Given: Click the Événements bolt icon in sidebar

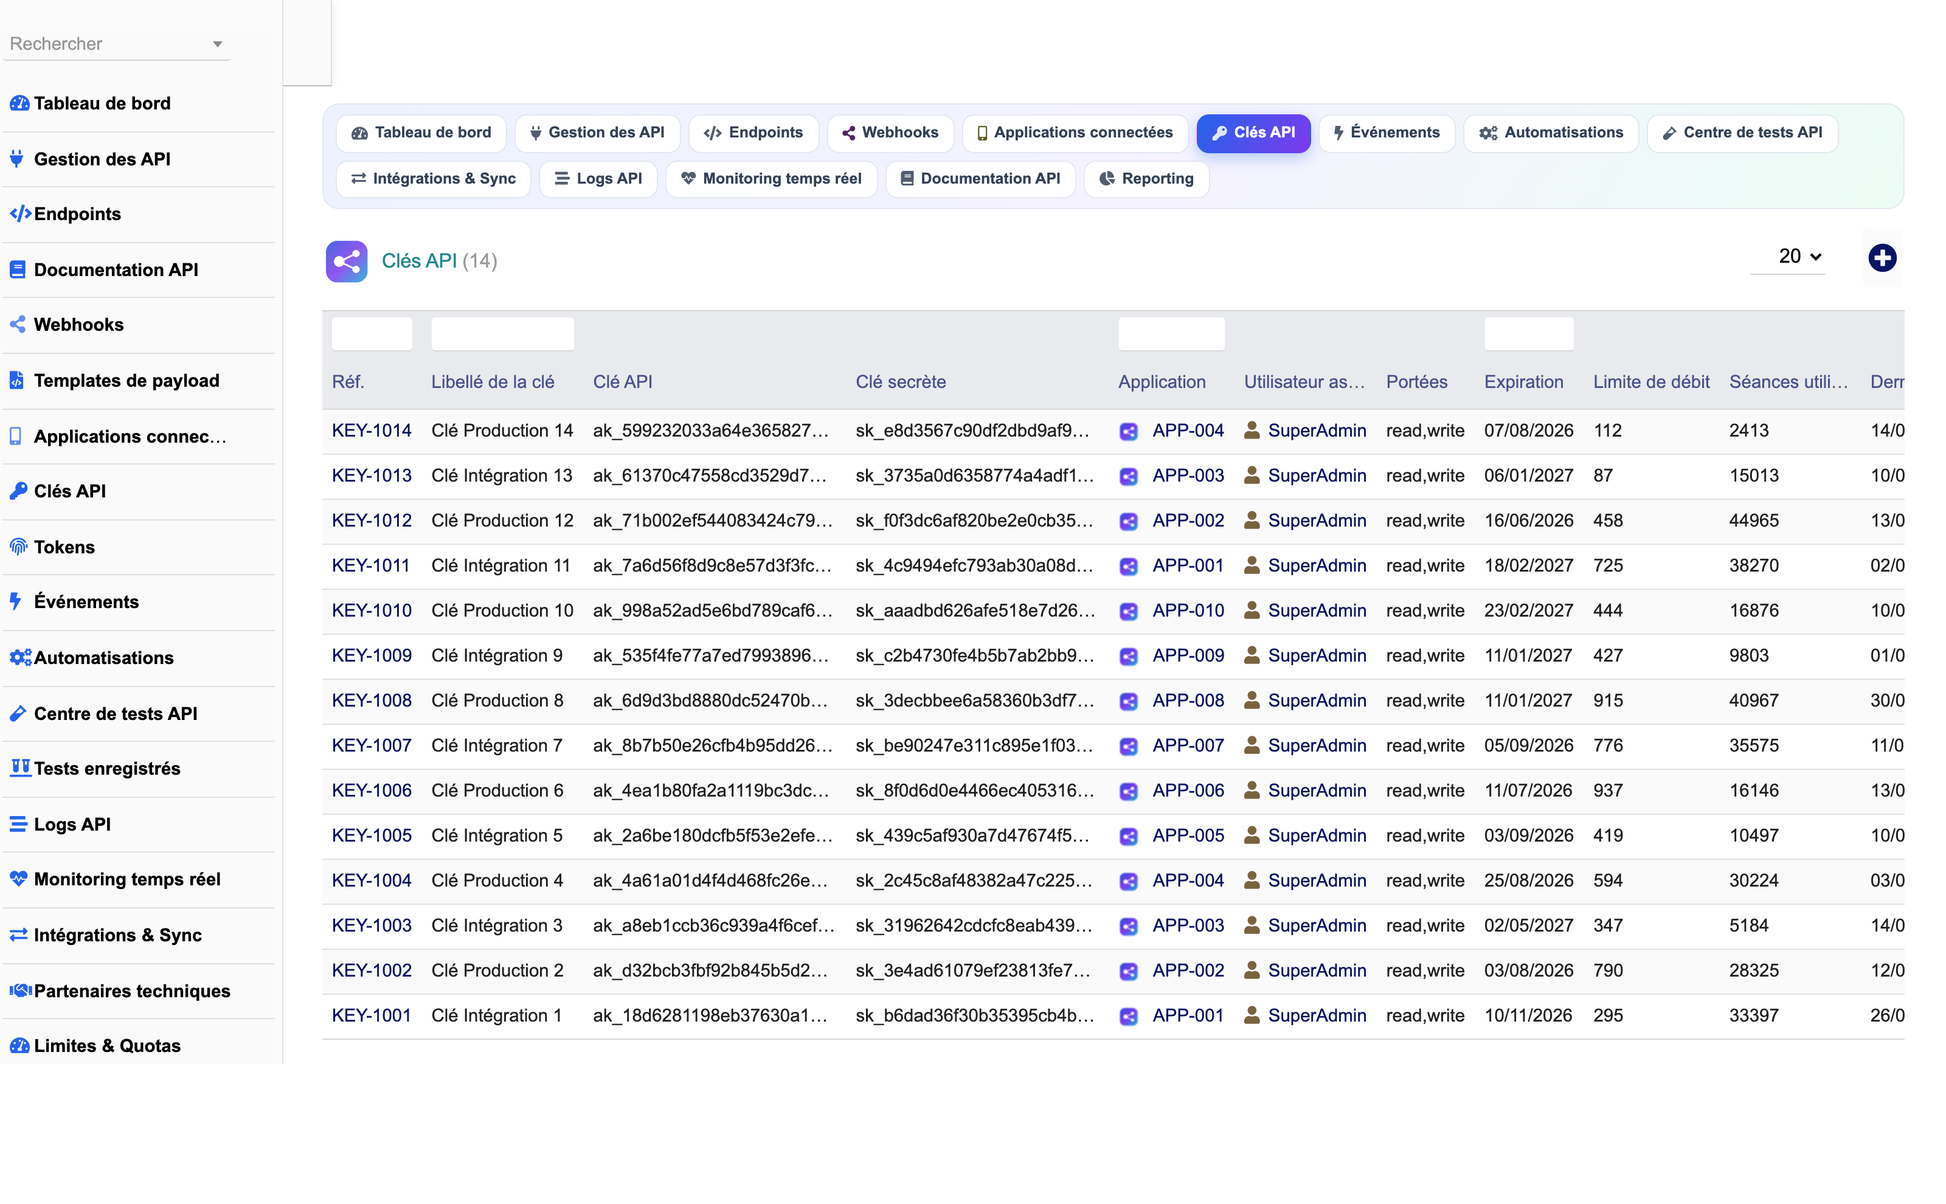Looking at the screenshot, I should pos(15,601).
